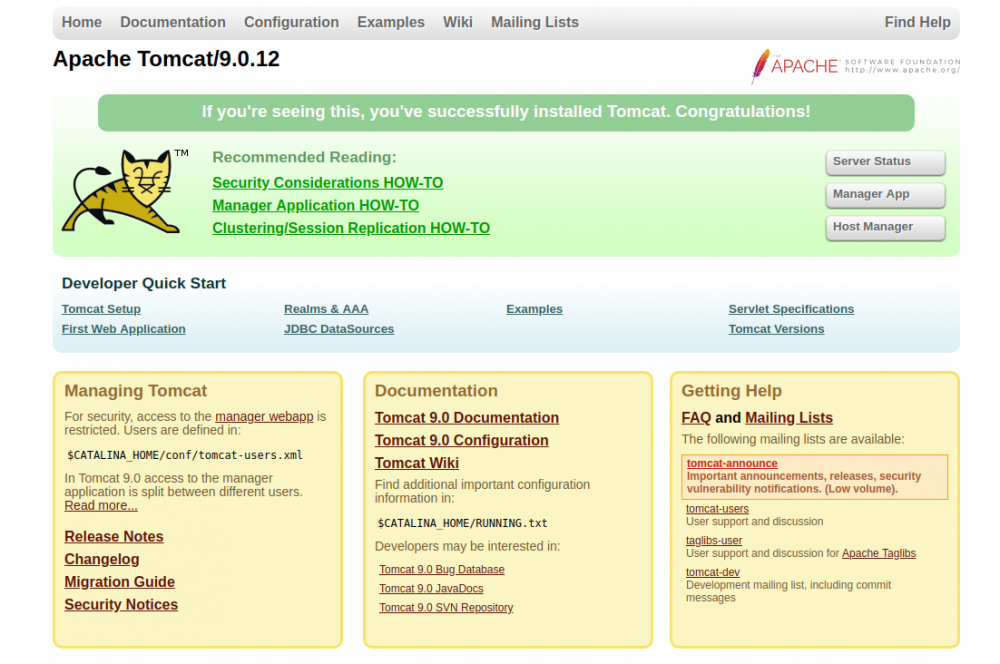Open the Tomcat Setup guide

click(101, 309)
